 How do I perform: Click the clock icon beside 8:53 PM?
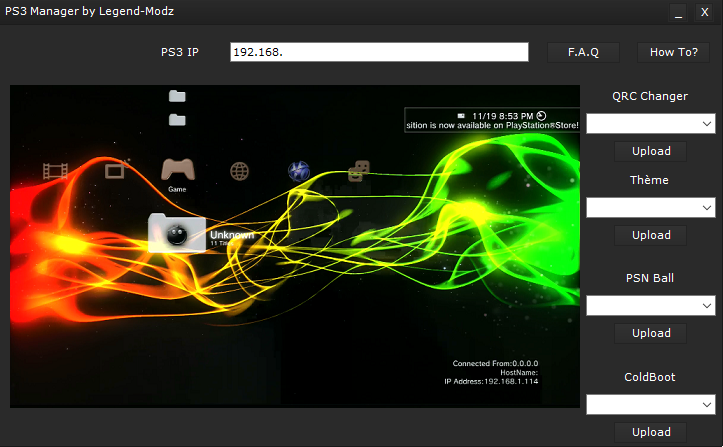click(541, 116)
